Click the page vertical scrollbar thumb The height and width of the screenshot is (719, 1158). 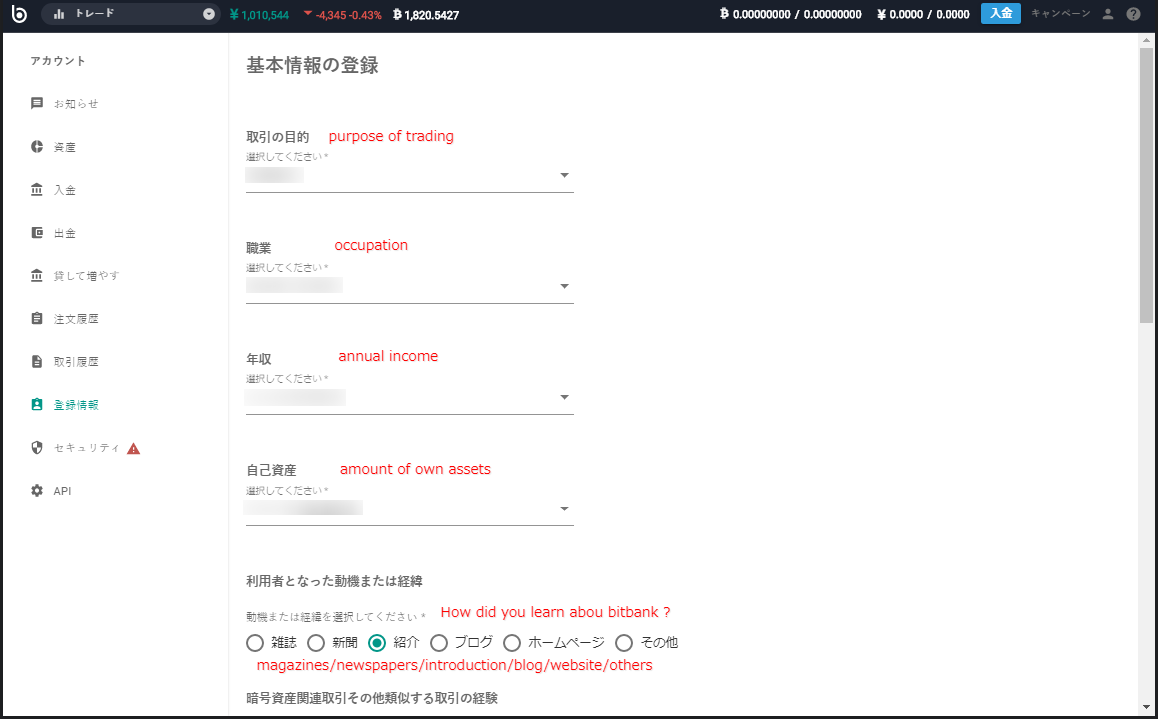click(x=1146, y=186)
